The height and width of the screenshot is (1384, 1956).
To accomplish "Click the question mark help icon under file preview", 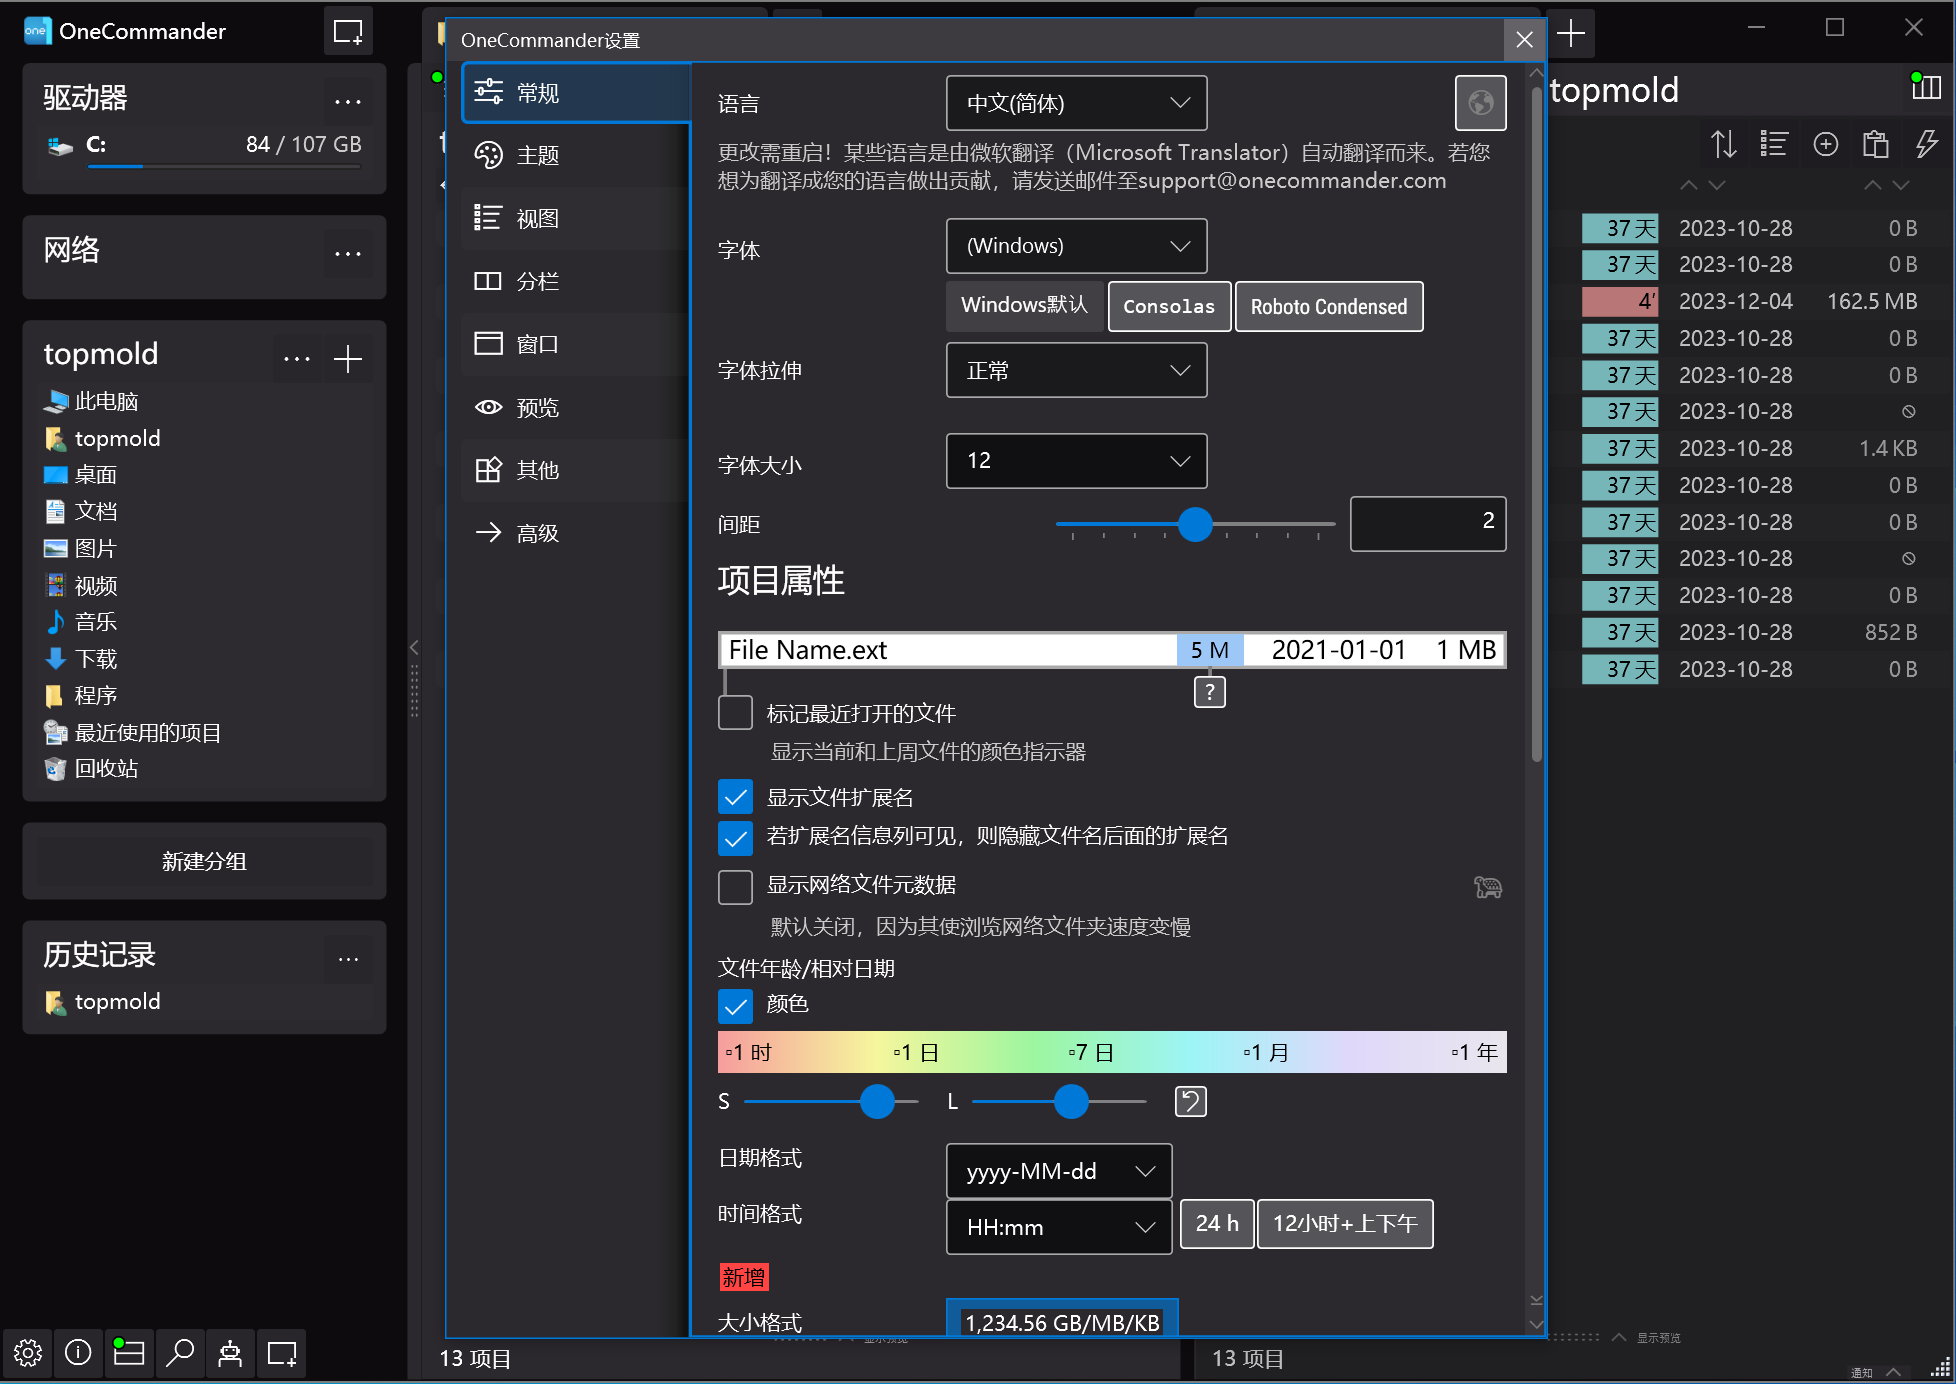I will point(1210,691).
